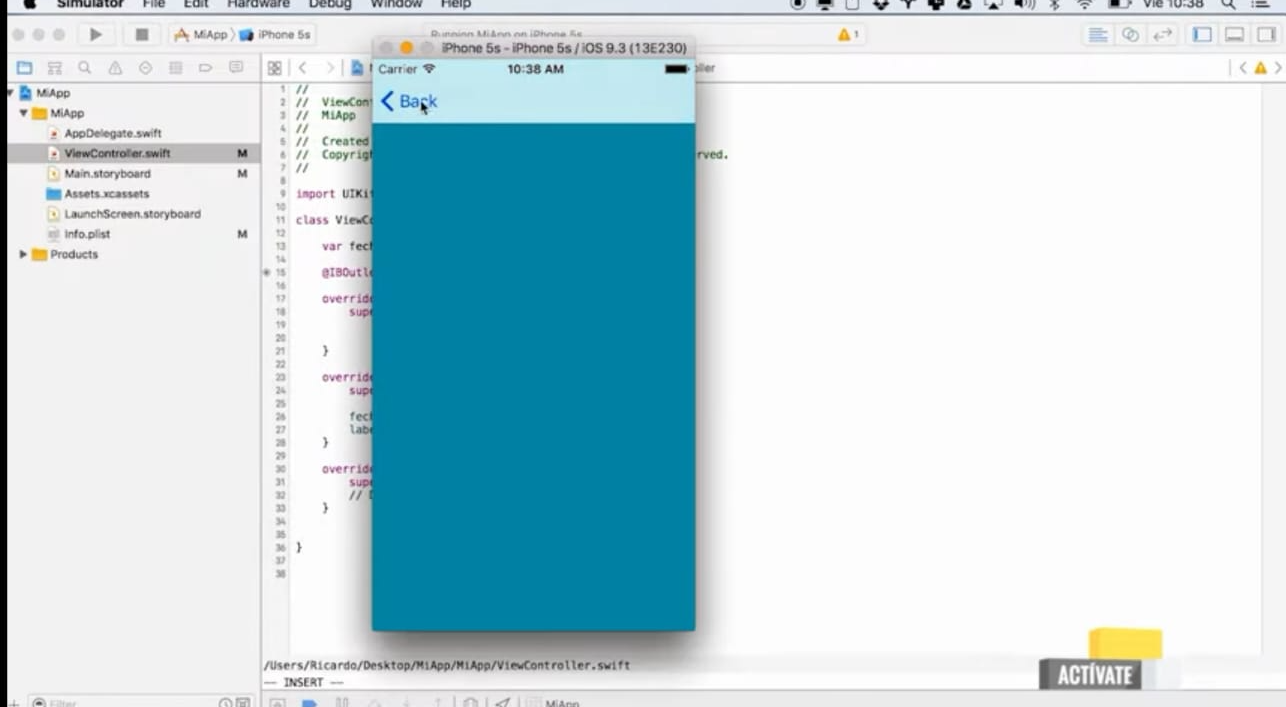Click the "-- INSERT --" mode indicator
The width and height of the screenshot is (1286, 707).
tap(304, 682)
